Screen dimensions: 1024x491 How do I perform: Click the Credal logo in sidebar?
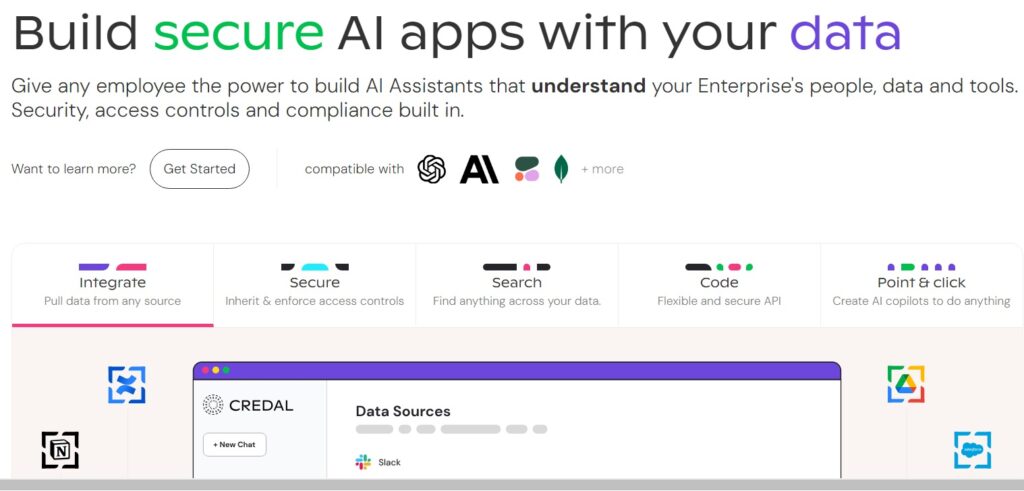tap(248, 405)
